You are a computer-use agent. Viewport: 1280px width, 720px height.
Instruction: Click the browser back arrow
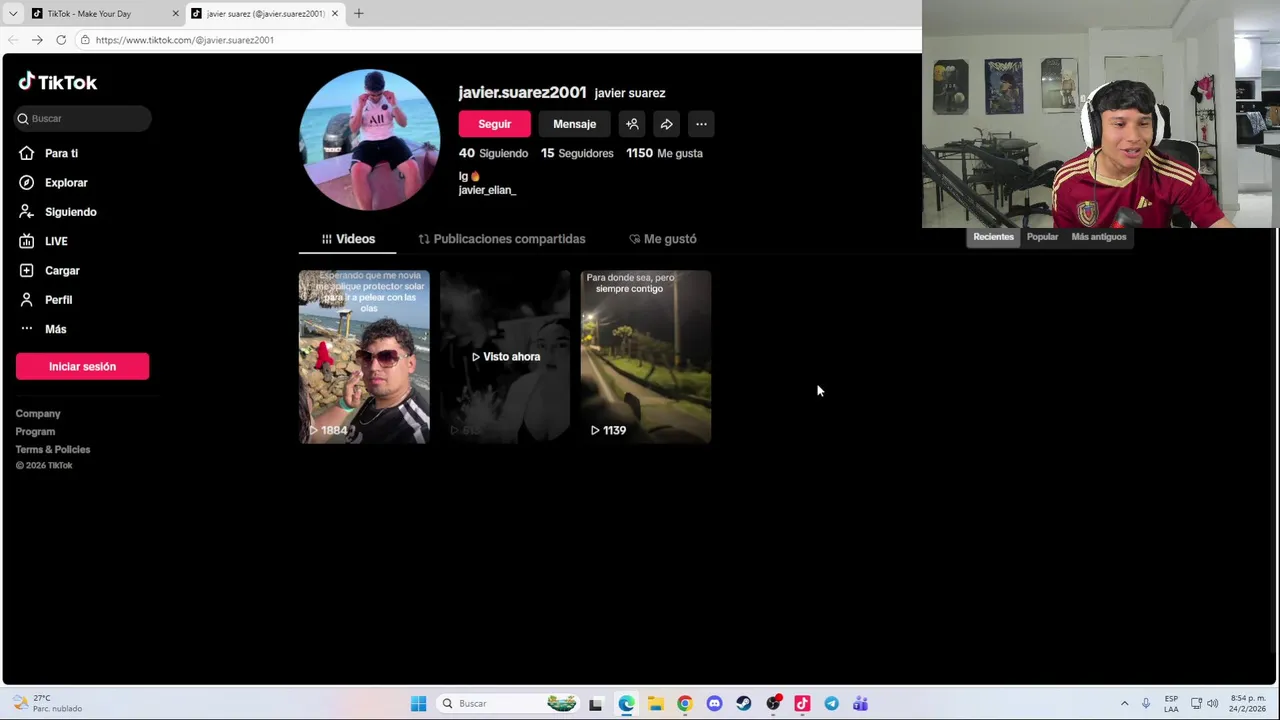[13, 40]
